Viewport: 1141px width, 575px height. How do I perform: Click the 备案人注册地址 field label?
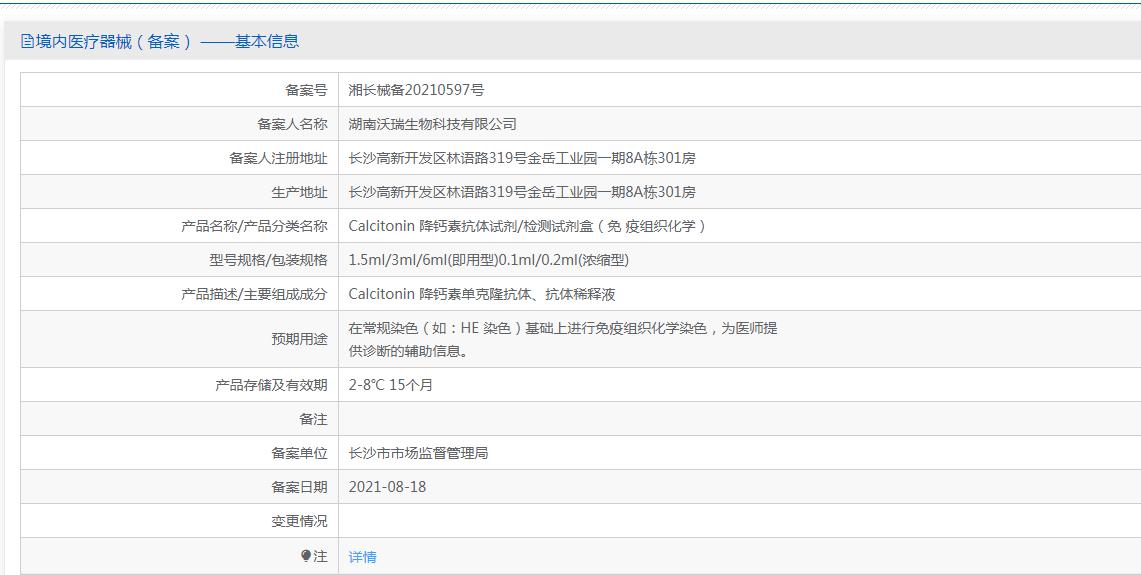coord(278,158)
